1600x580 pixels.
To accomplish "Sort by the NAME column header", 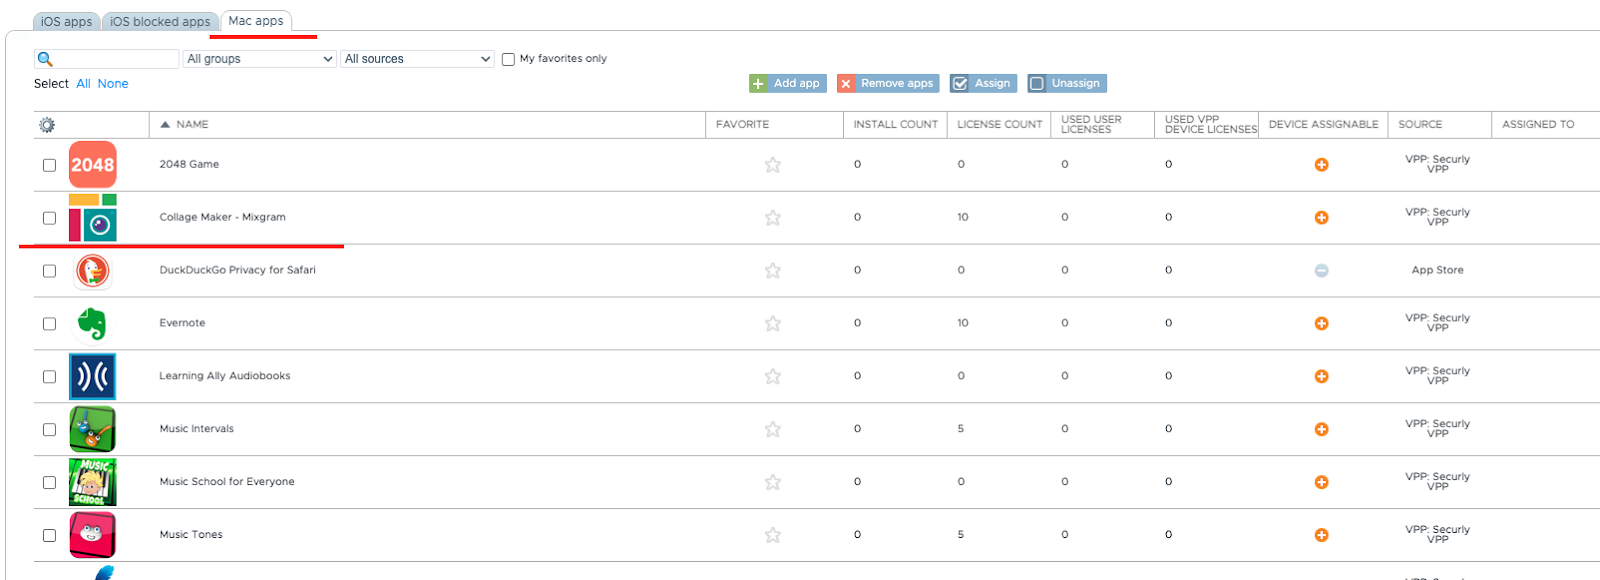I will tap(192, 125).
